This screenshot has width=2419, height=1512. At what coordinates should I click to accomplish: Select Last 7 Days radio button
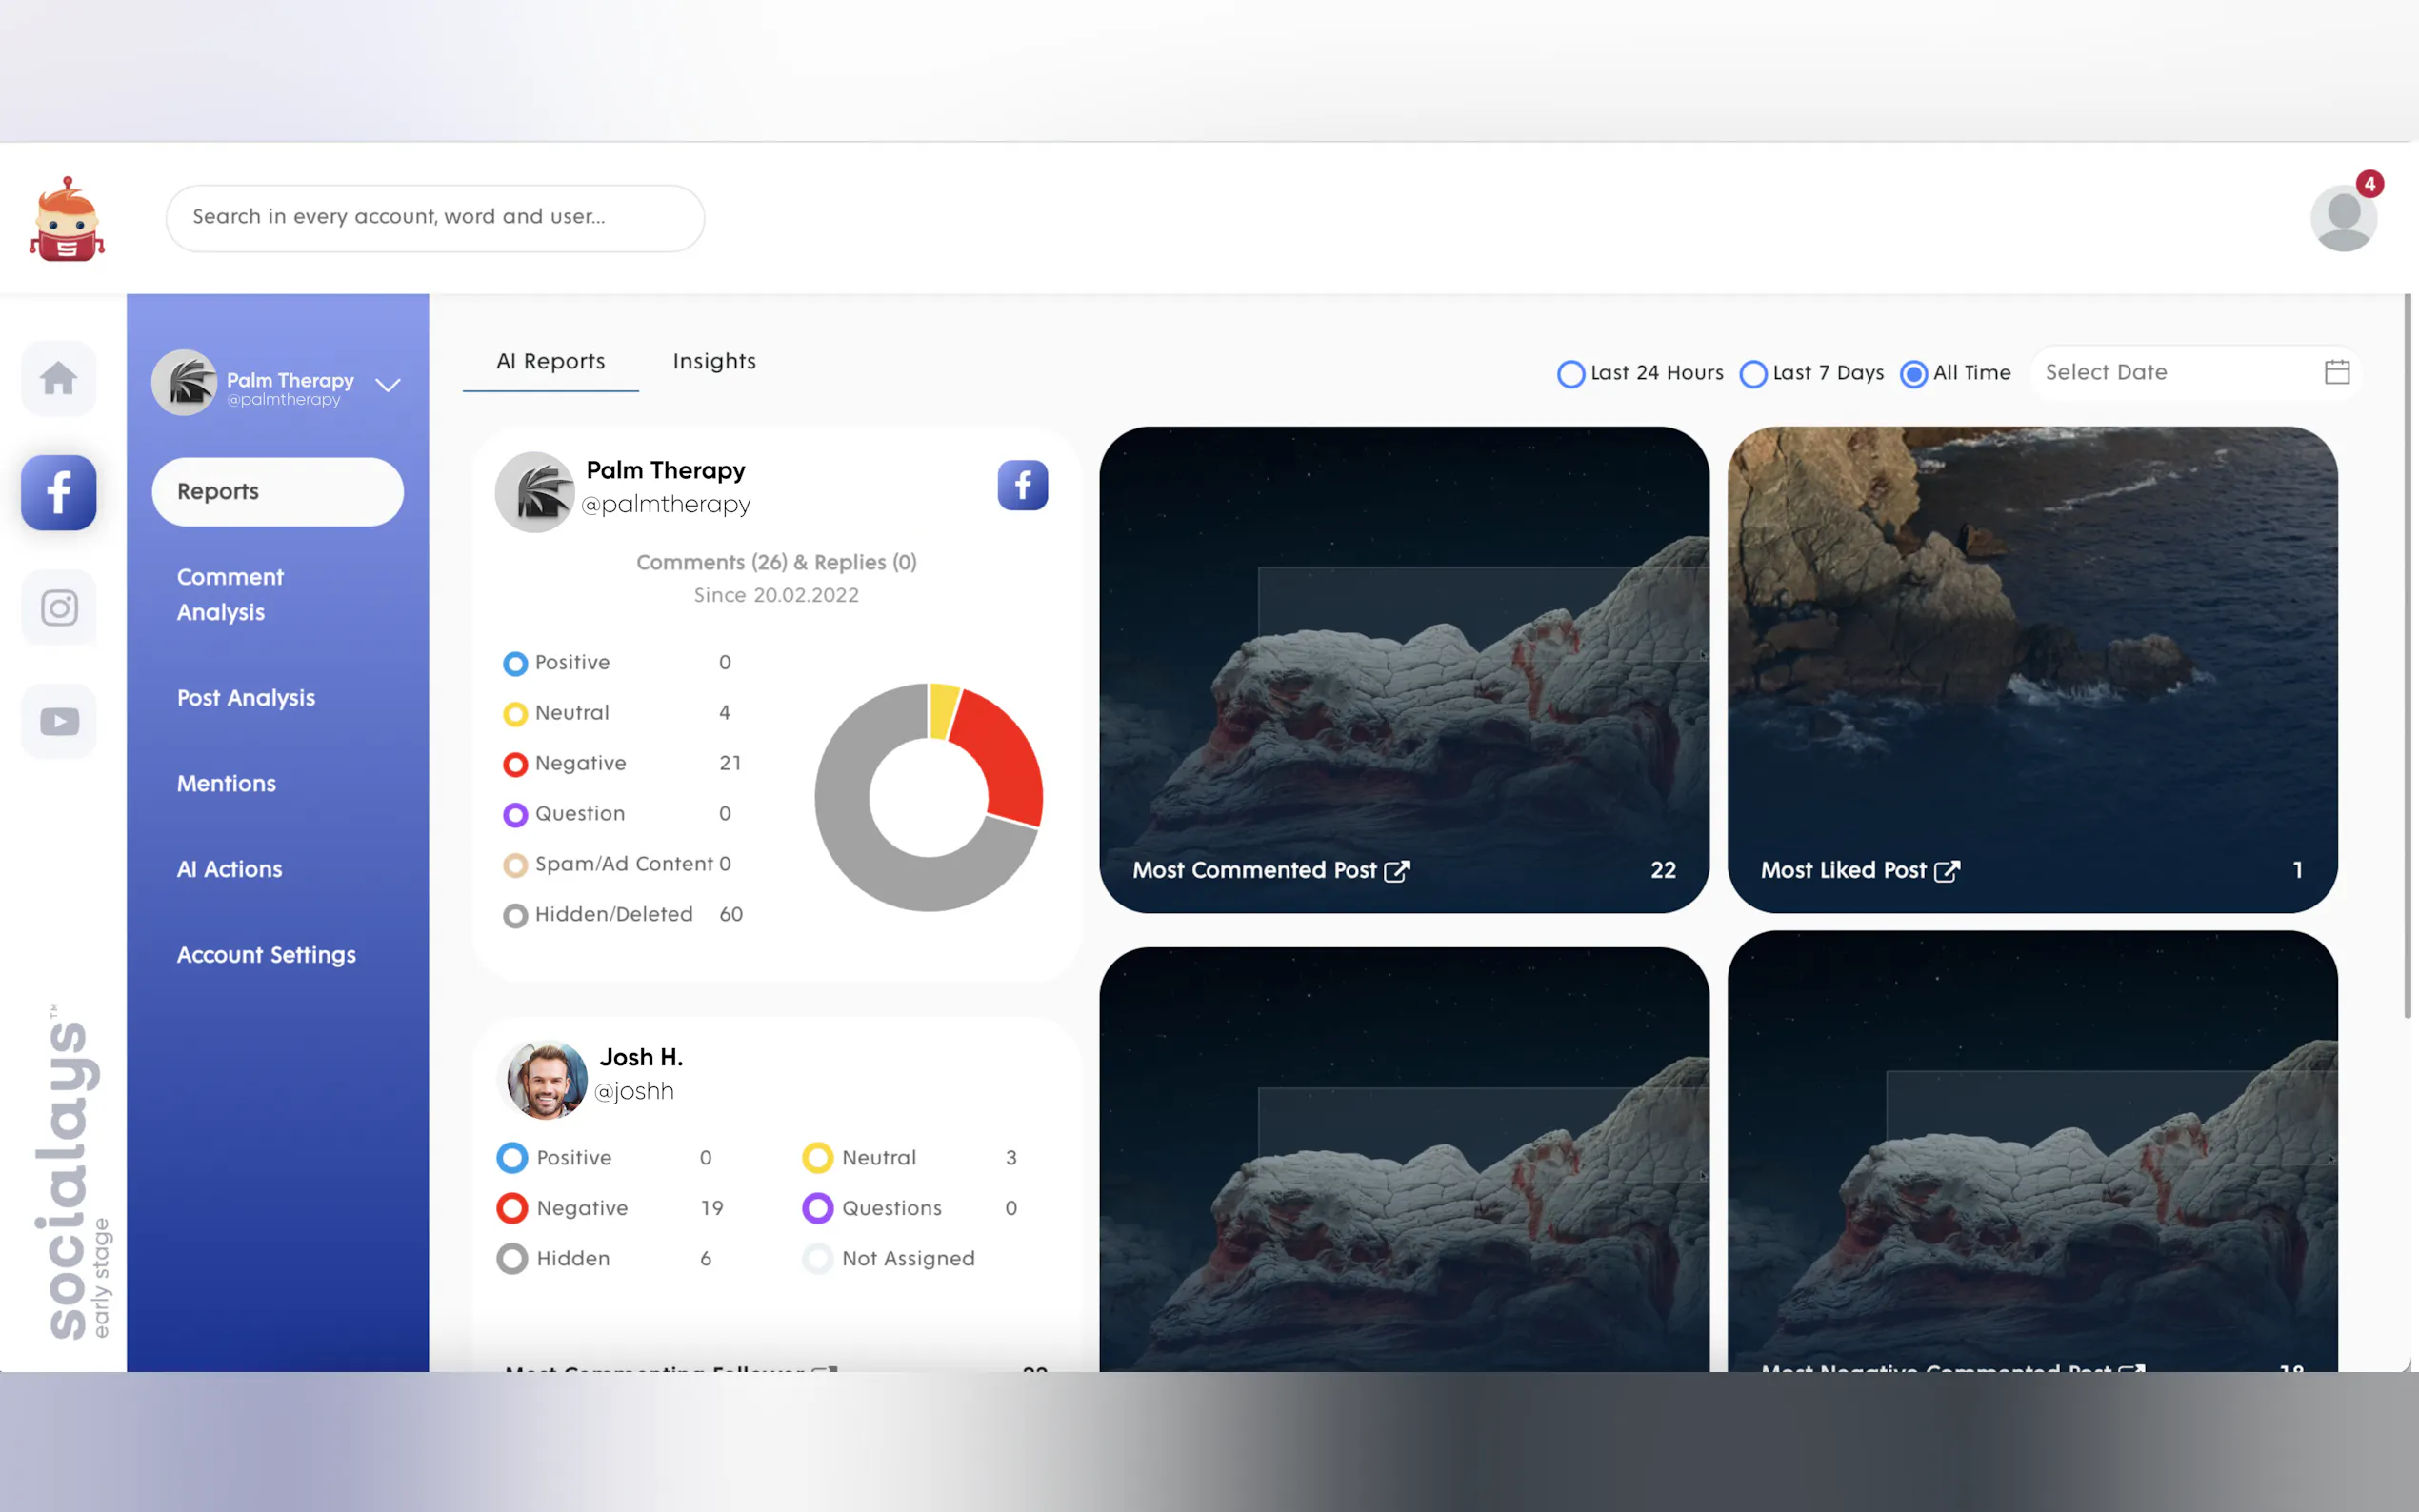(x=1753, y=374)
